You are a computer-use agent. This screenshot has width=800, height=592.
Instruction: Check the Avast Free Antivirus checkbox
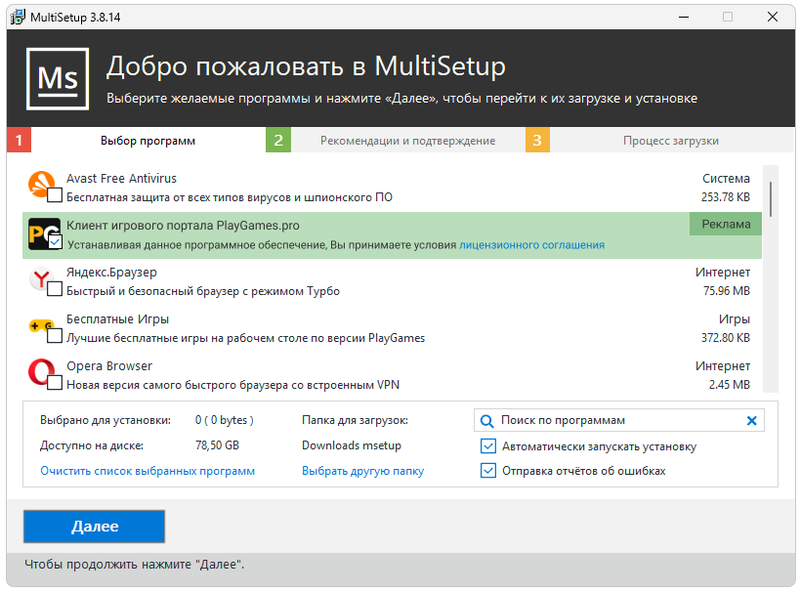pyautogui.click(x=55, y=196)
